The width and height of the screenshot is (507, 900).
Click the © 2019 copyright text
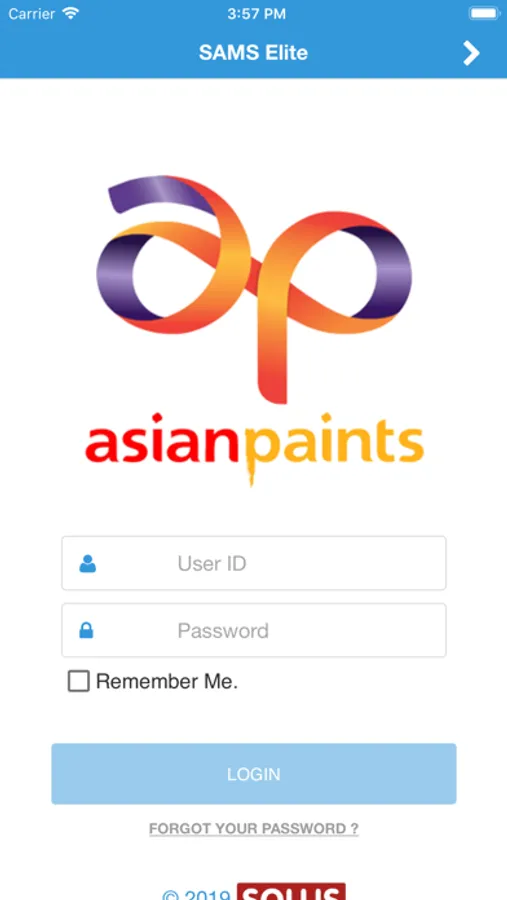coord(197,895)
